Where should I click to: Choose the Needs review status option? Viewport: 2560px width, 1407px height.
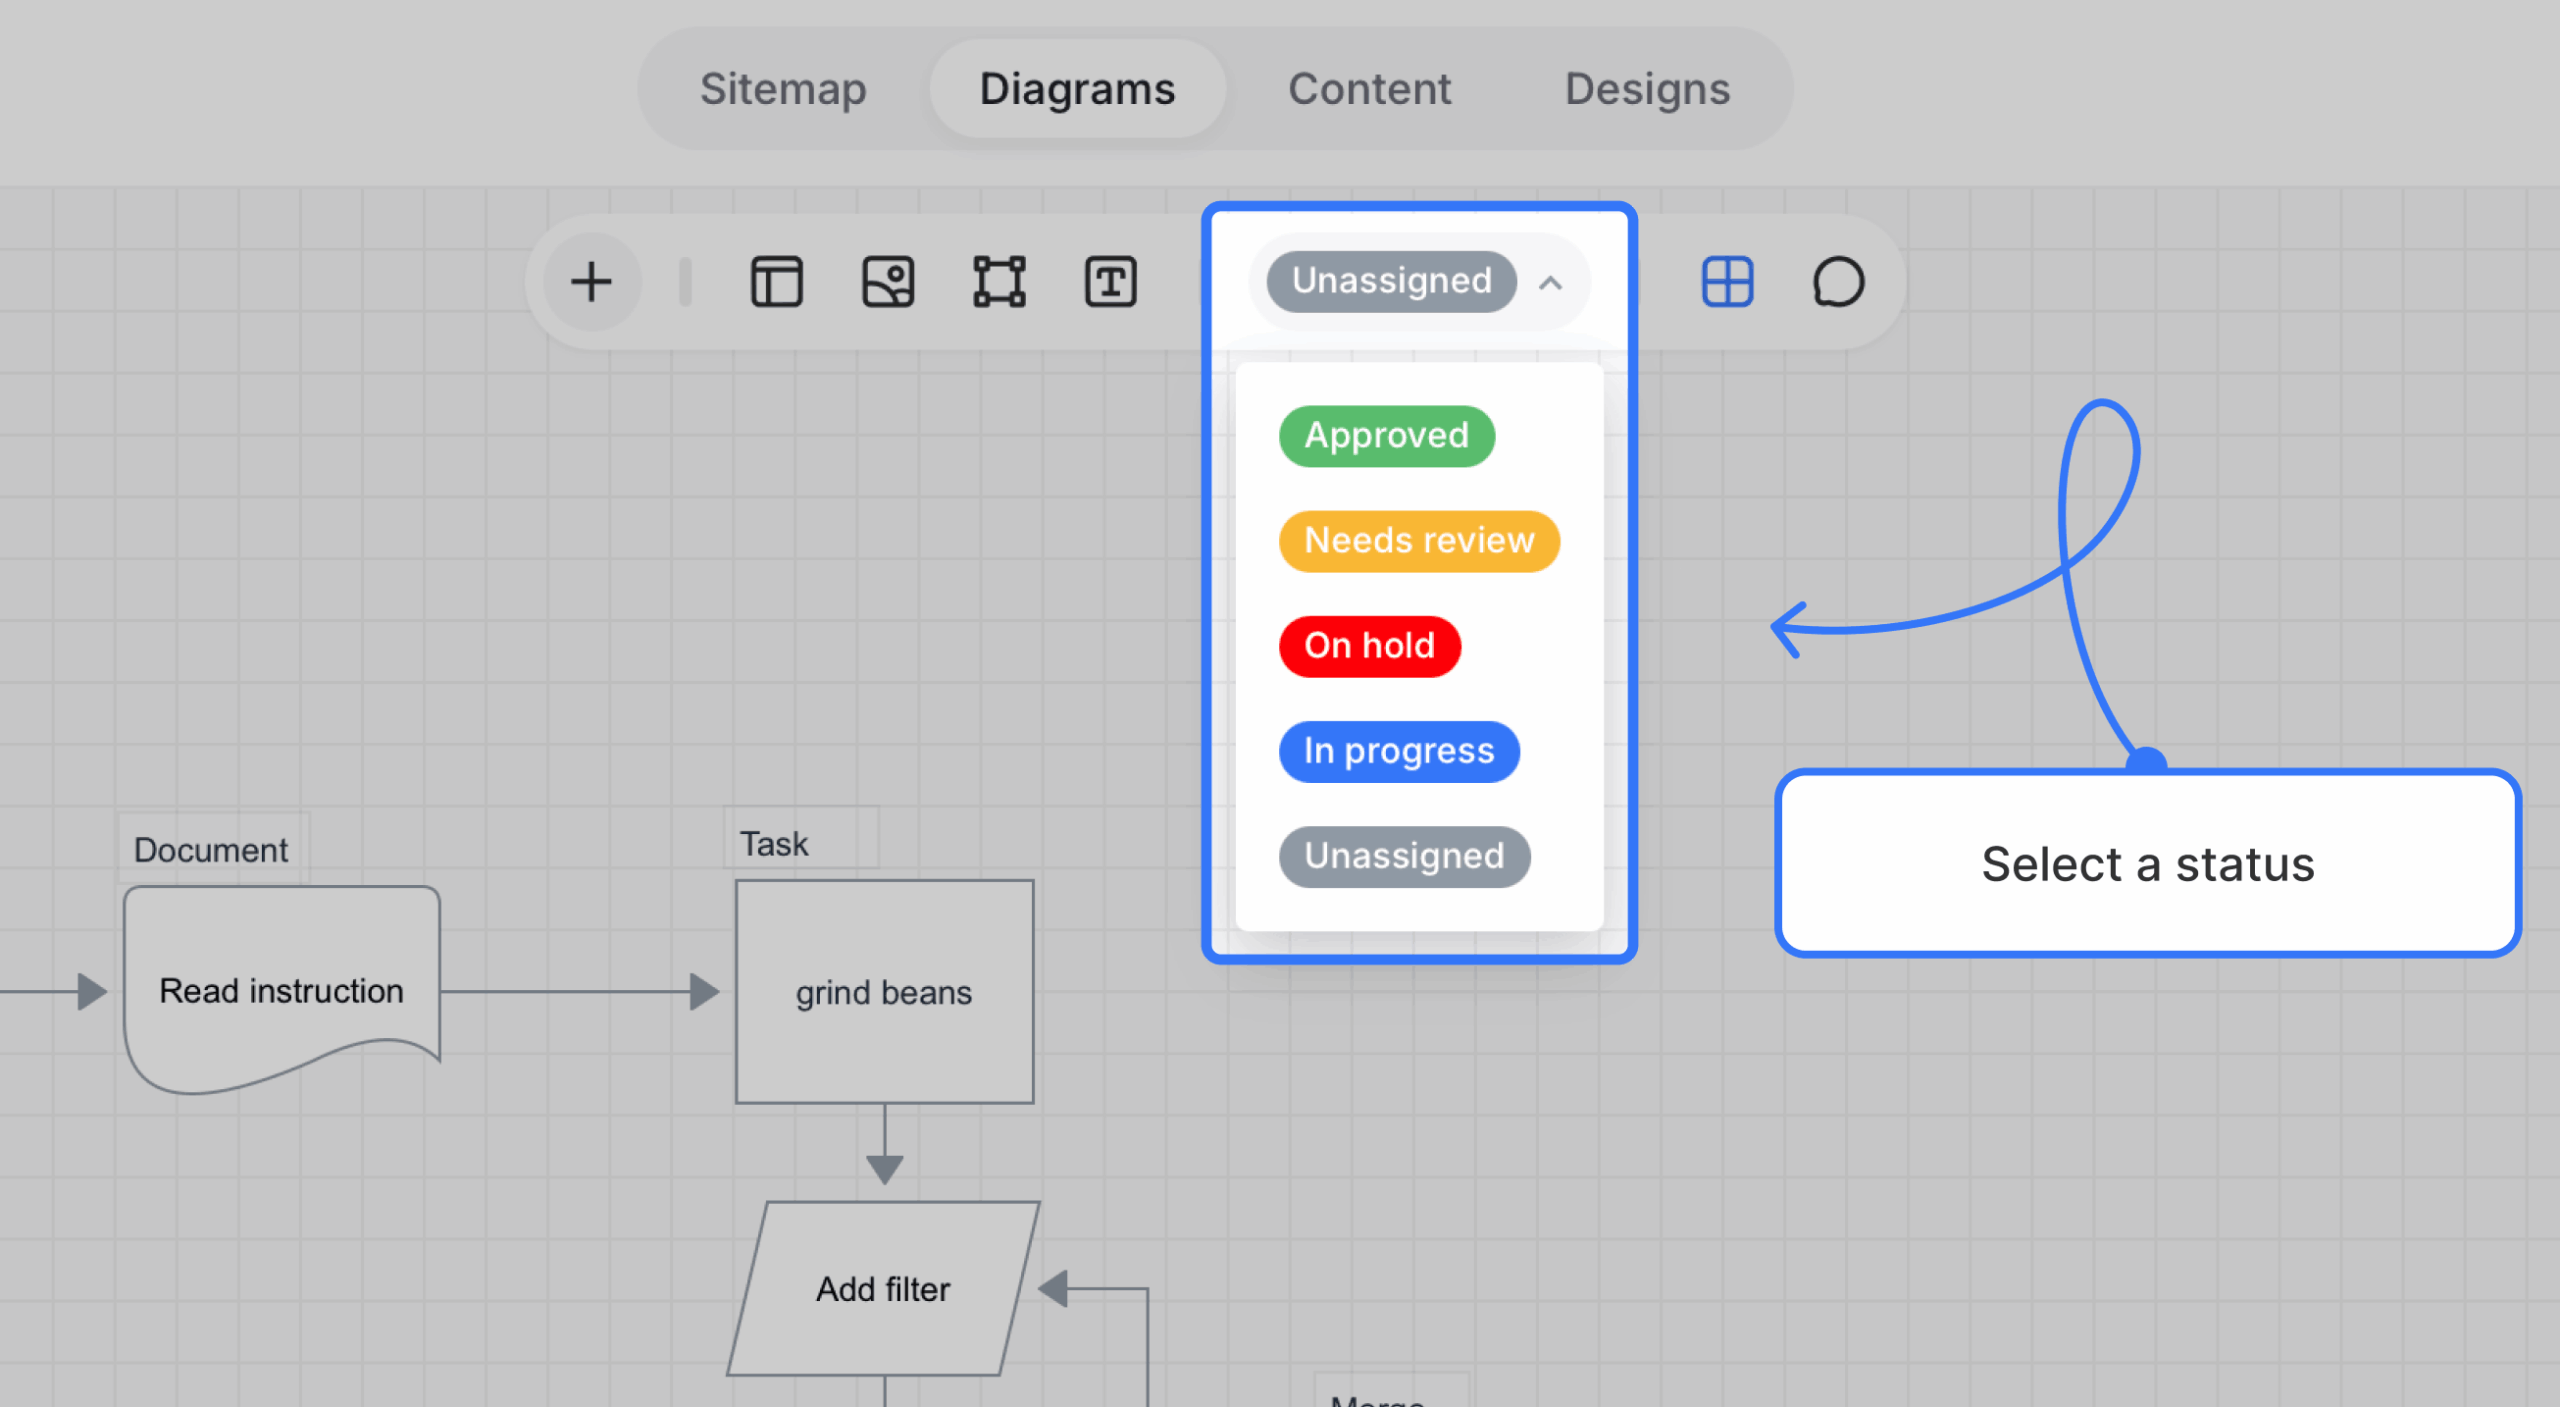[x=1419, y=541]
